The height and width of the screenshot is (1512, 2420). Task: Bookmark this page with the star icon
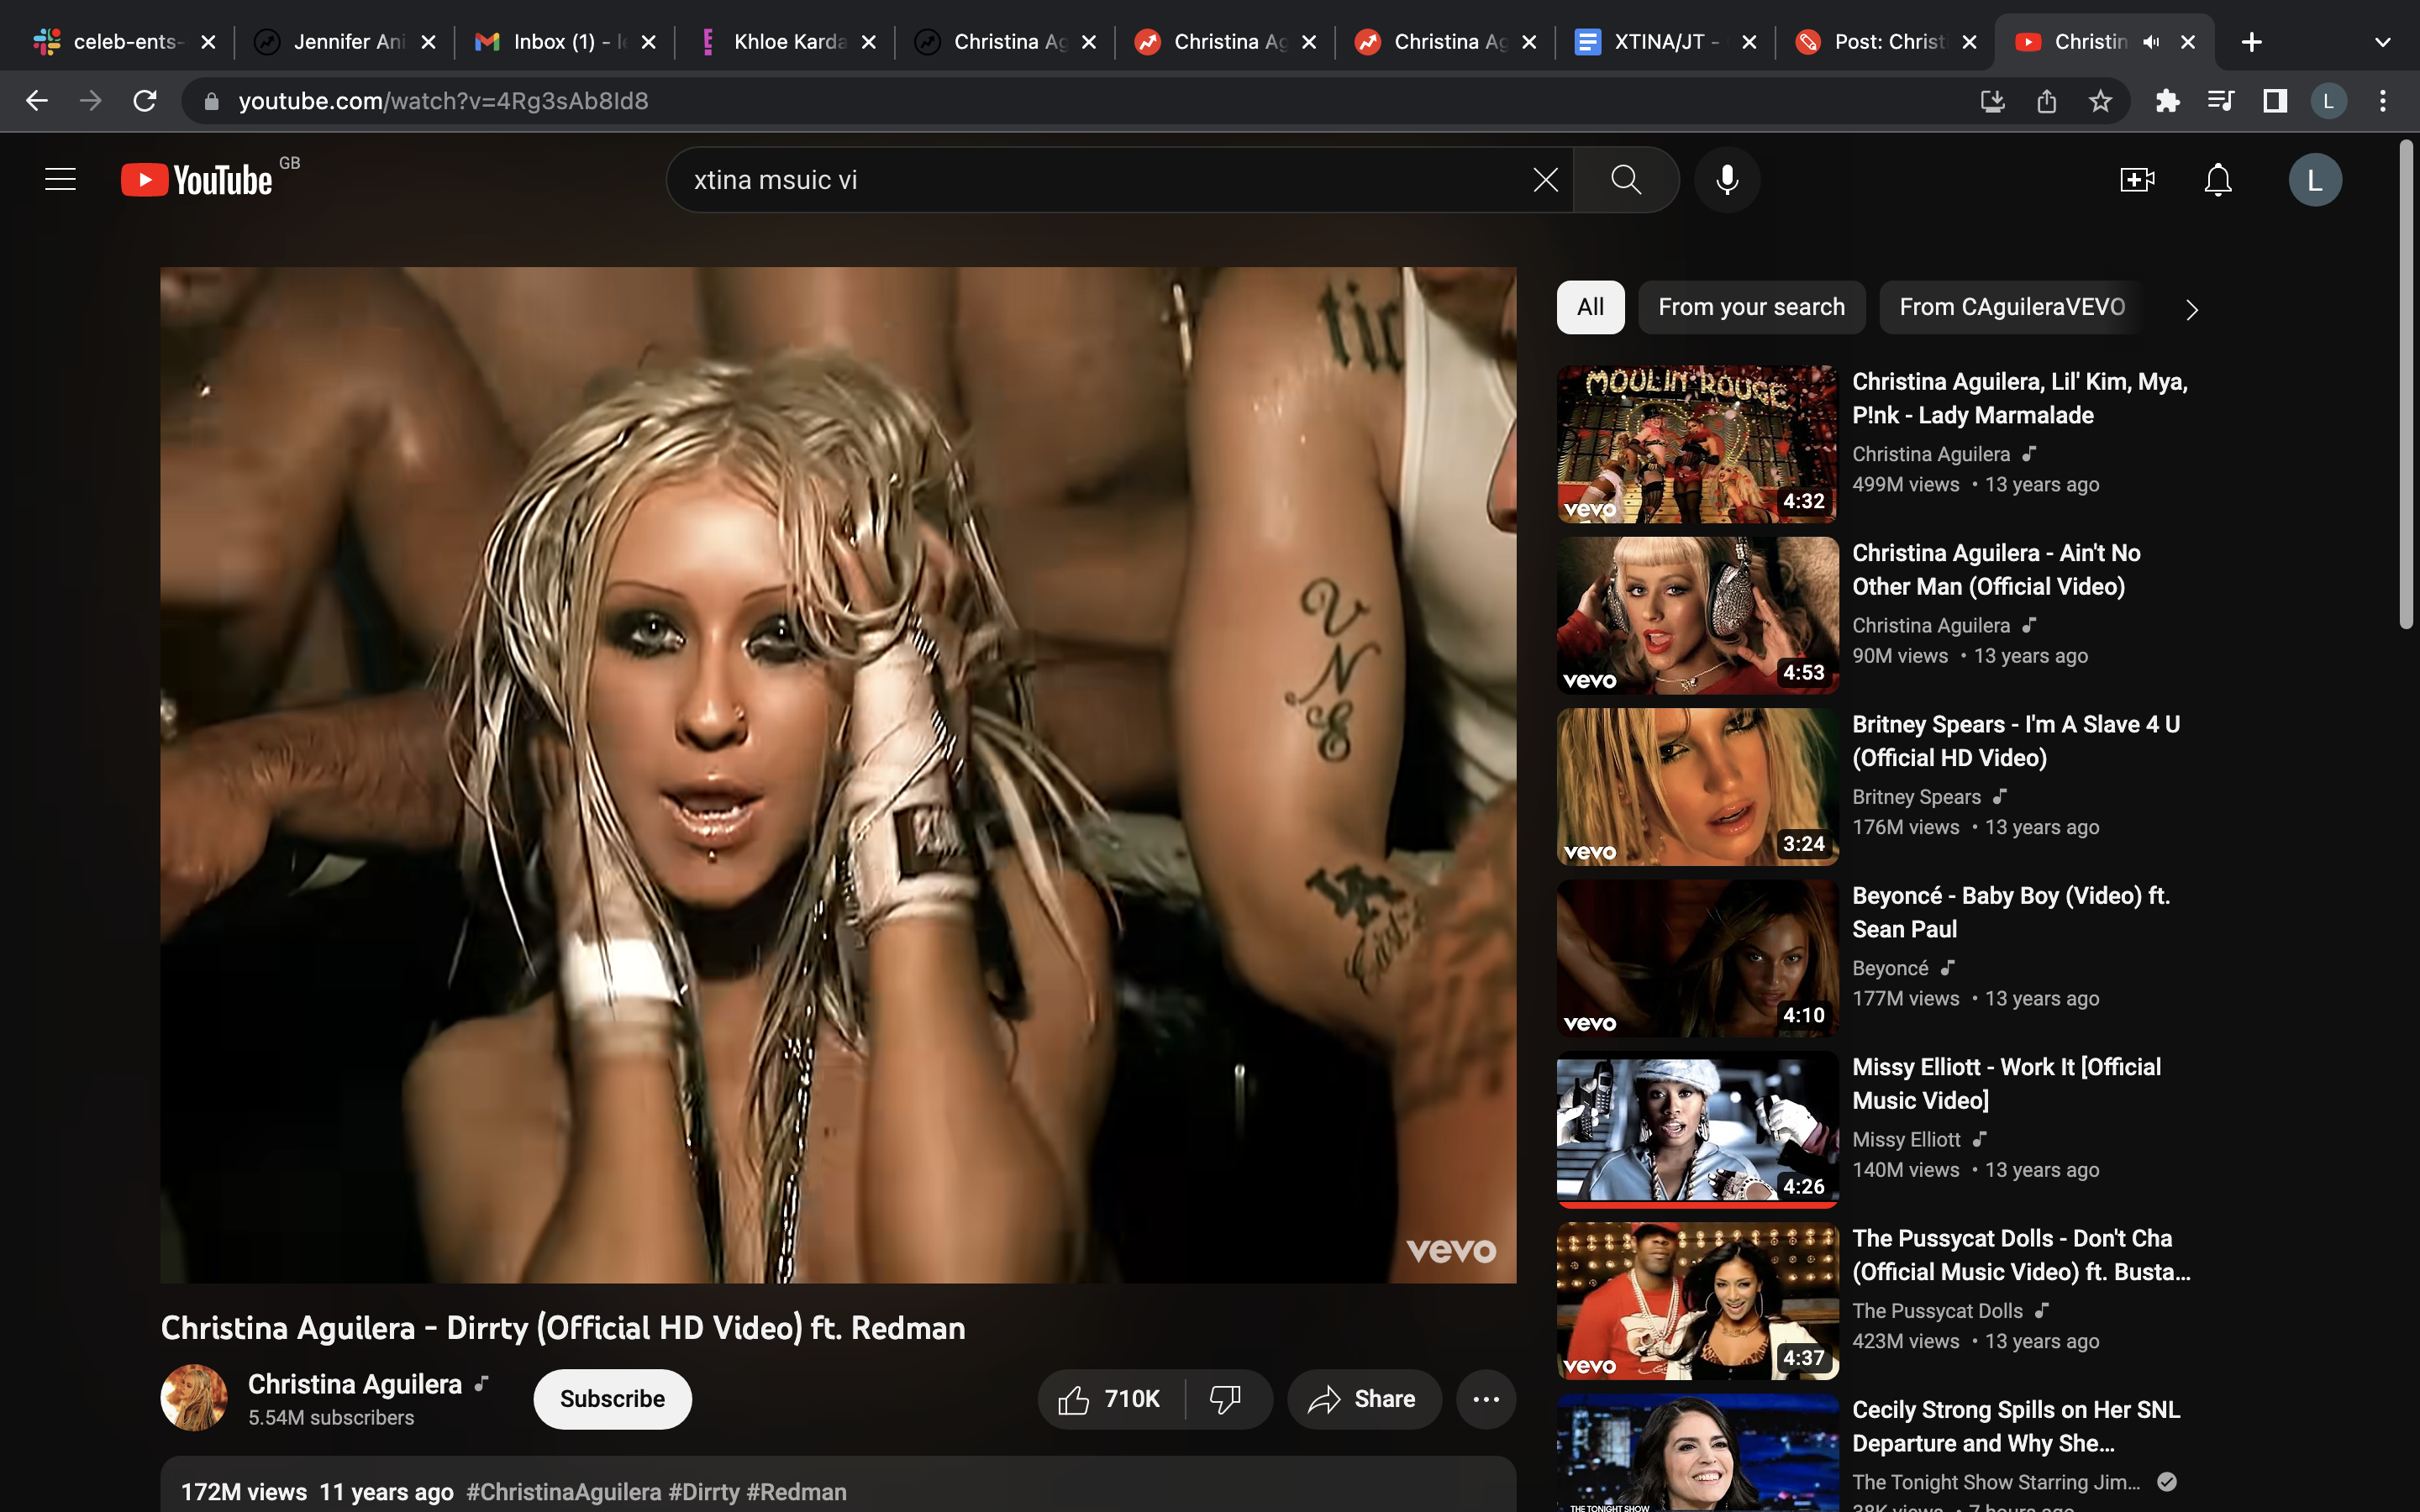(x=2100, y=101)
